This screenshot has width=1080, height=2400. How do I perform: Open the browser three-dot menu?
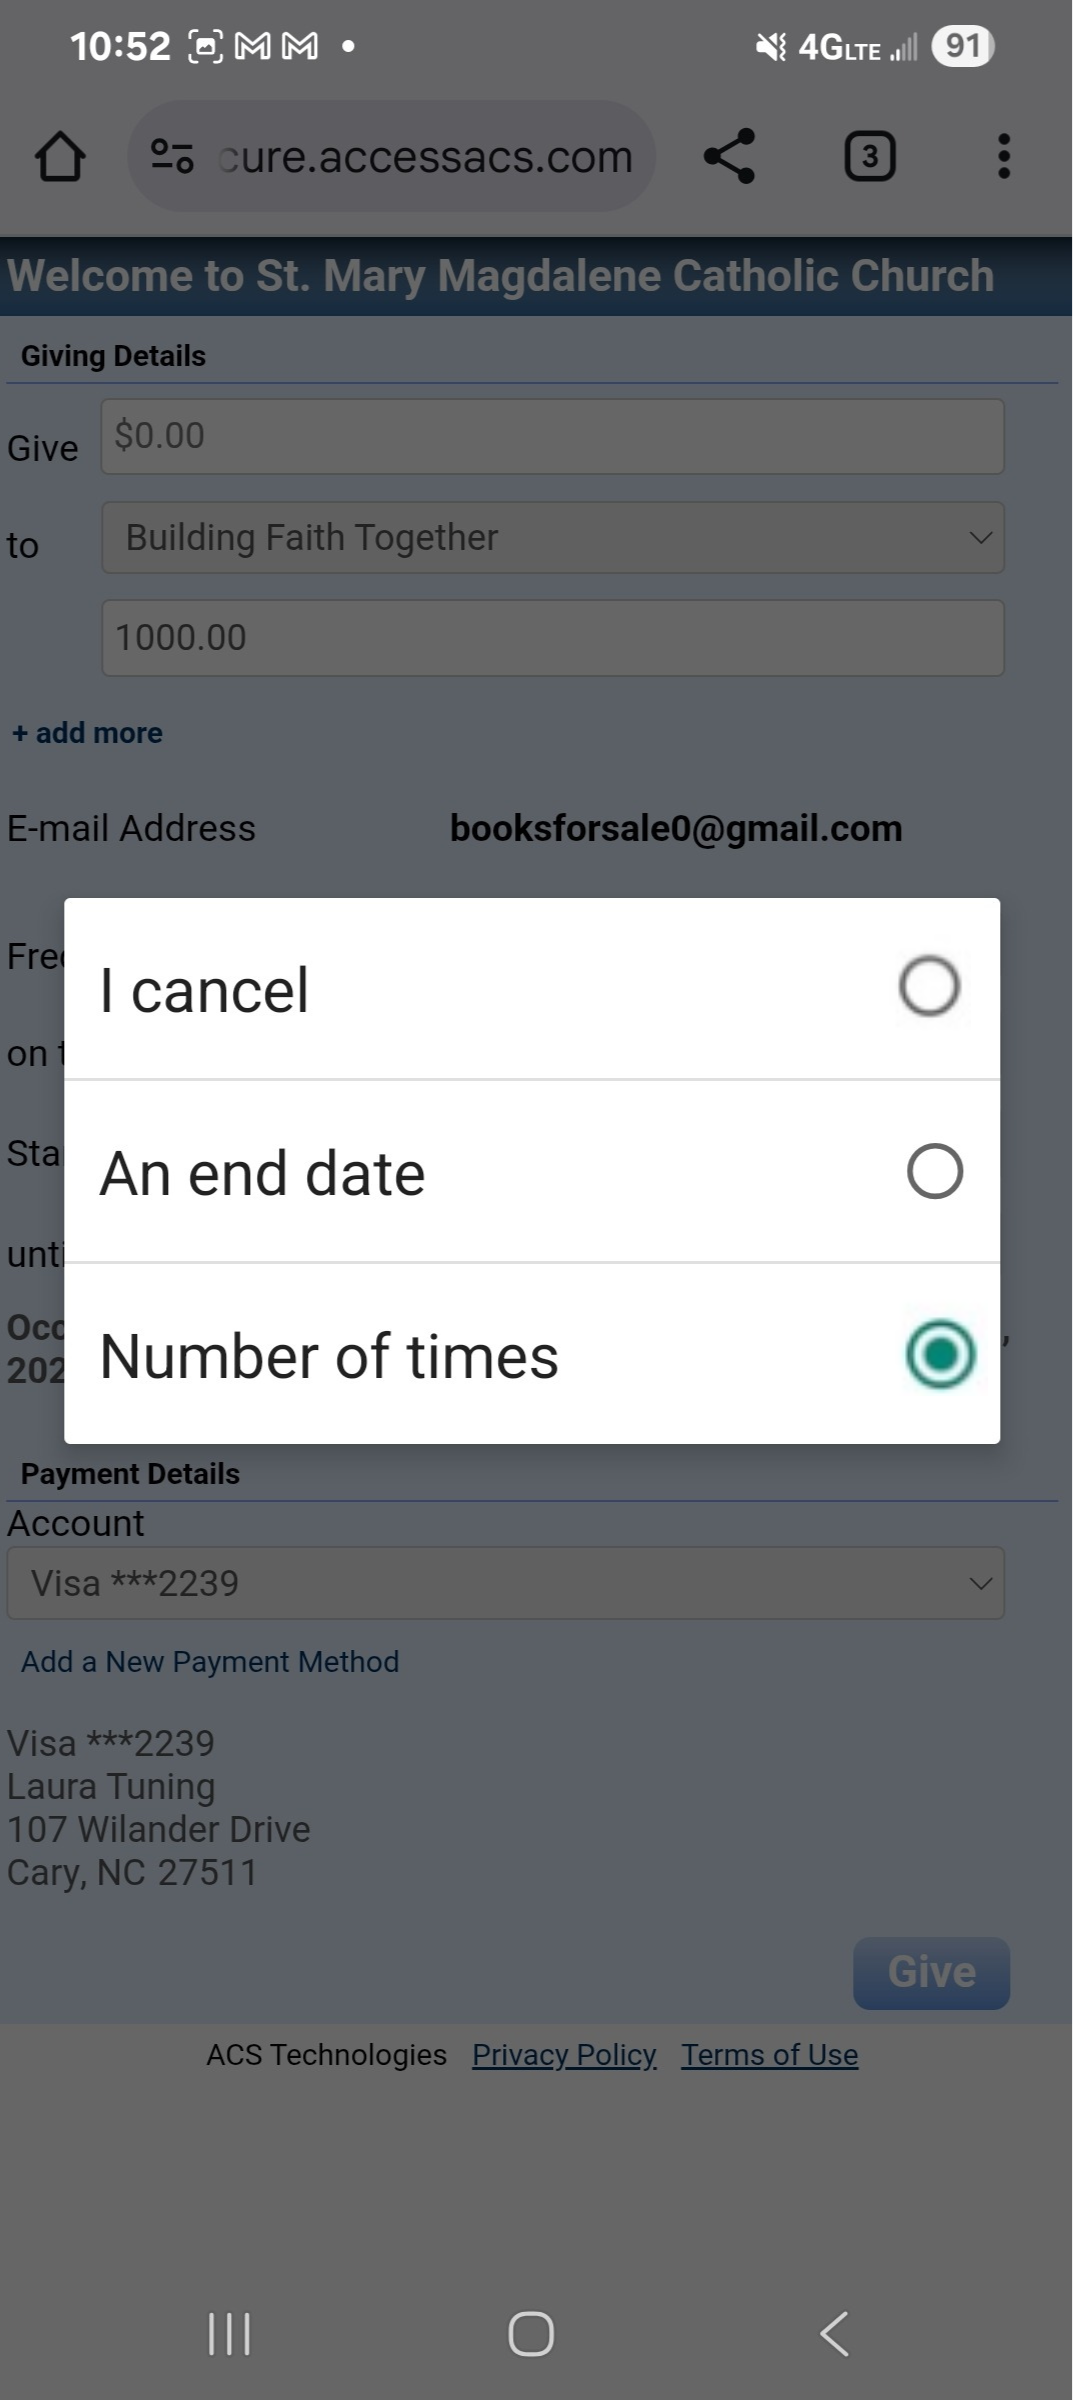[1003, 157]
